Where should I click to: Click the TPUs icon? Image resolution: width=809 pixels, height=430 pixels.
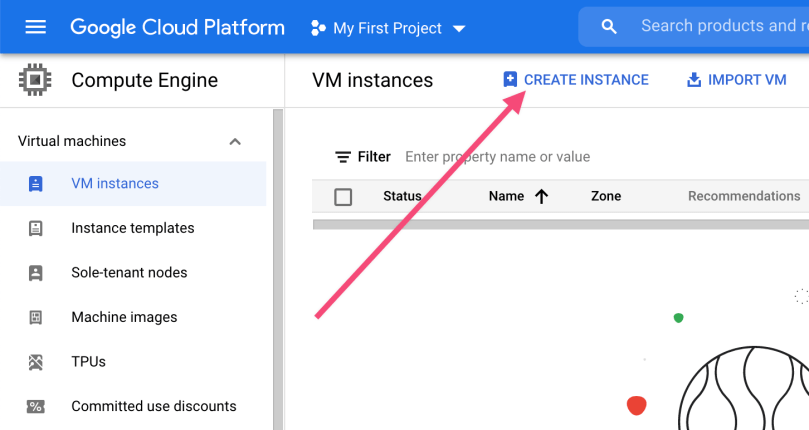(36, 362)
